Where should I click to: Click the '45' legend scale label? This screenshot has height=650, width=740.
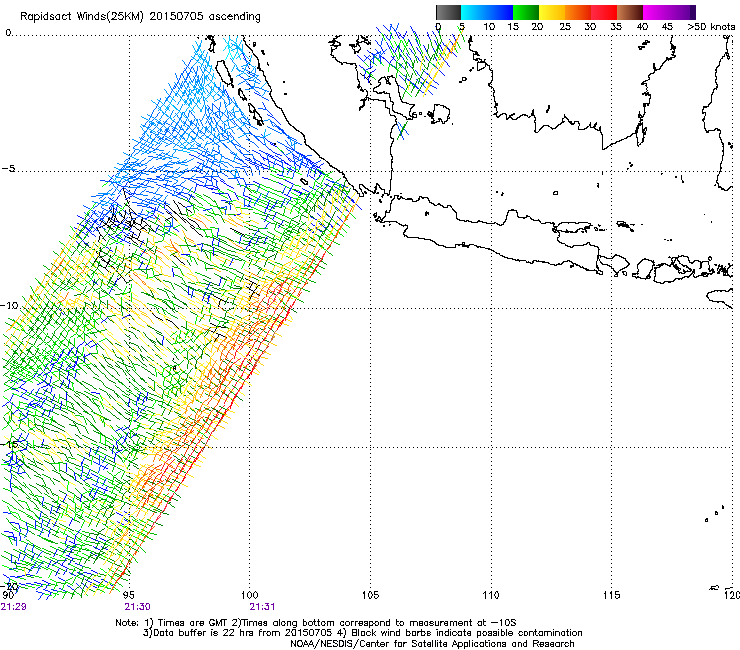667,27
